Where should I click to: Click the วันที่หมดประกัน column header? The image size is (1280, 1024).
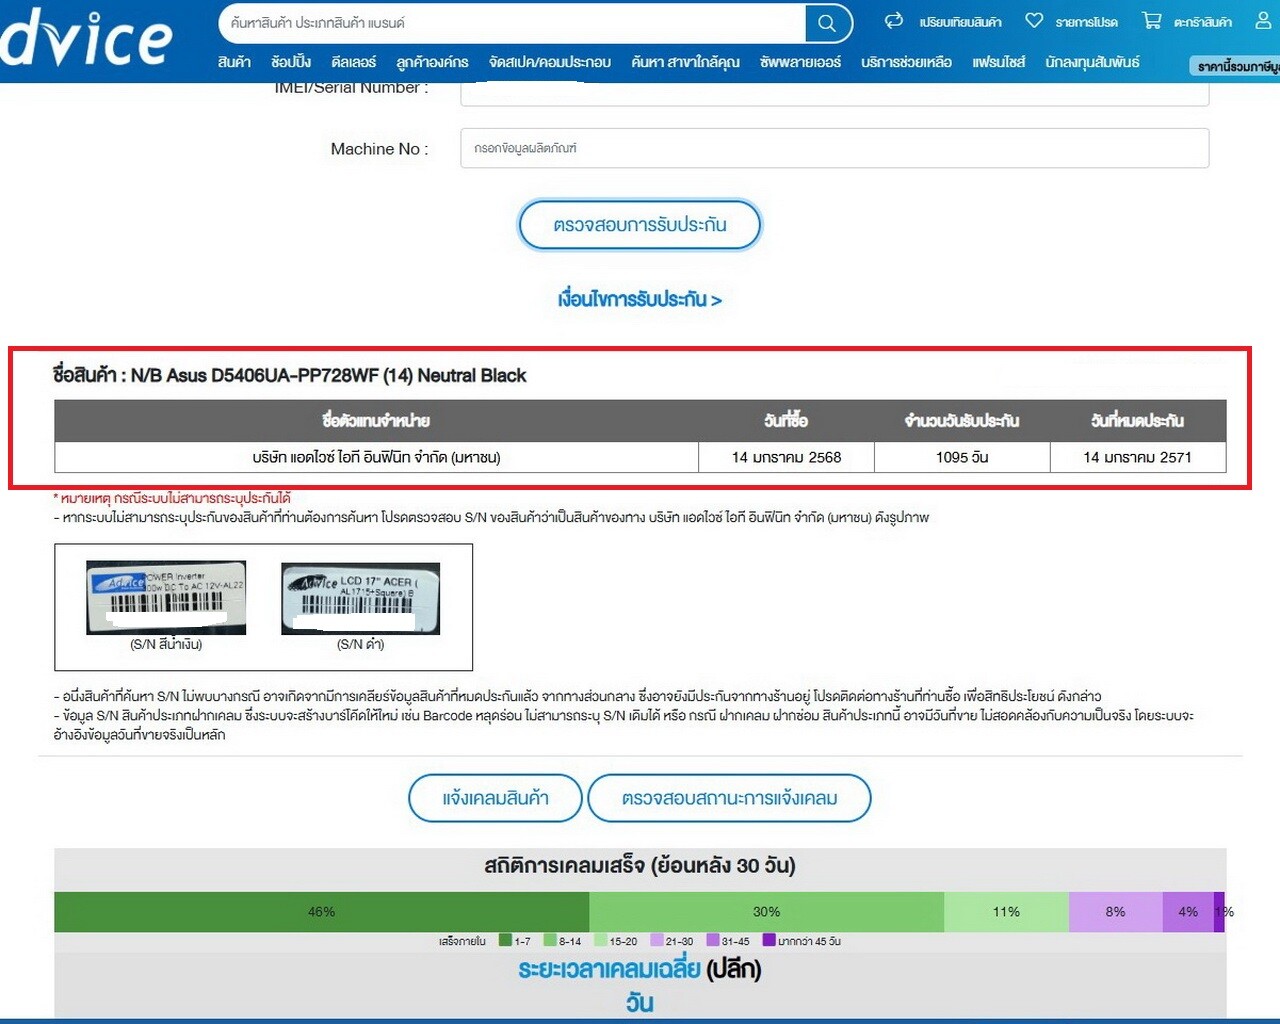pos(1137,421)
